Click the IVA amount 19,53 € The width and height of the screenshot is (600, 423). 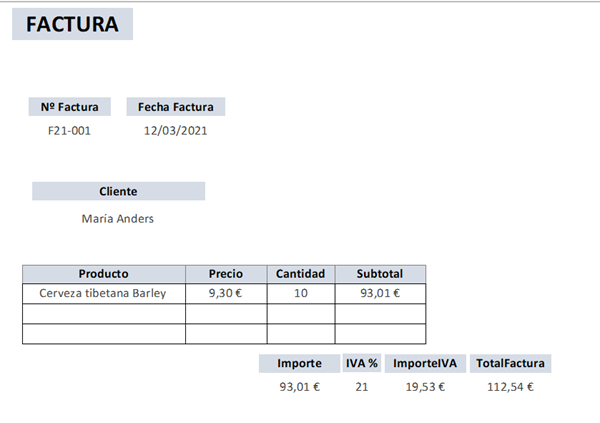[426, 387]
